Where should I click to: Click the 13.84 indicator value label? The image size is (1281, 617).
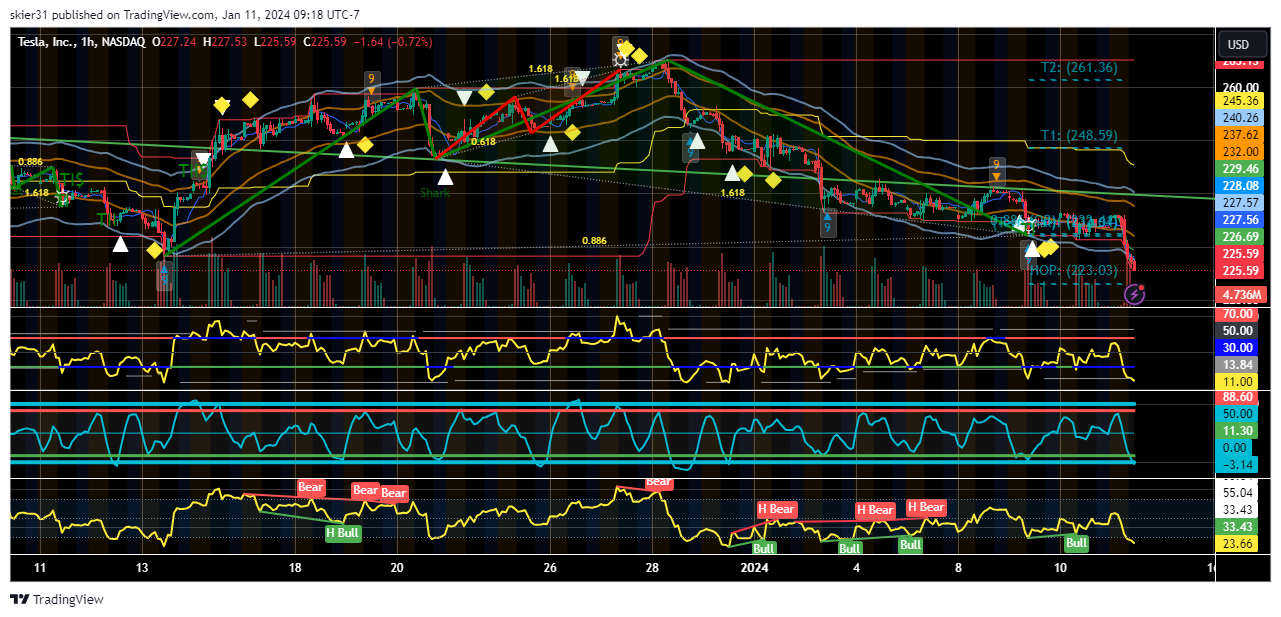[1238, 365]
